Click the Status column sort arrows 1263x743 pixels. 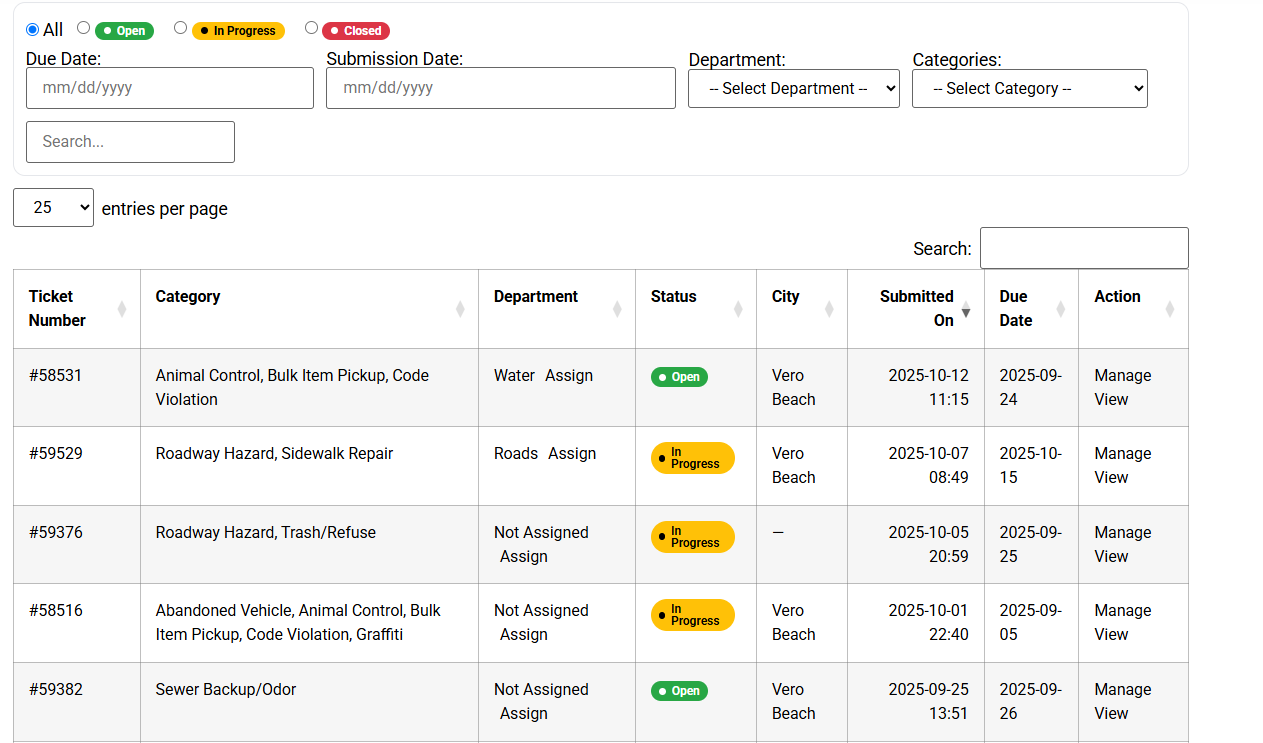(x=738, y=309)
